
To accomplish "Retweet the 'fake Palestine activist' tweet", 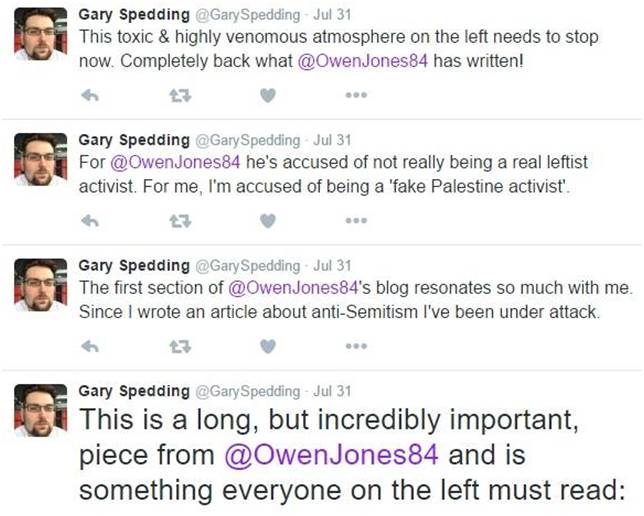I will pos(181,221).
